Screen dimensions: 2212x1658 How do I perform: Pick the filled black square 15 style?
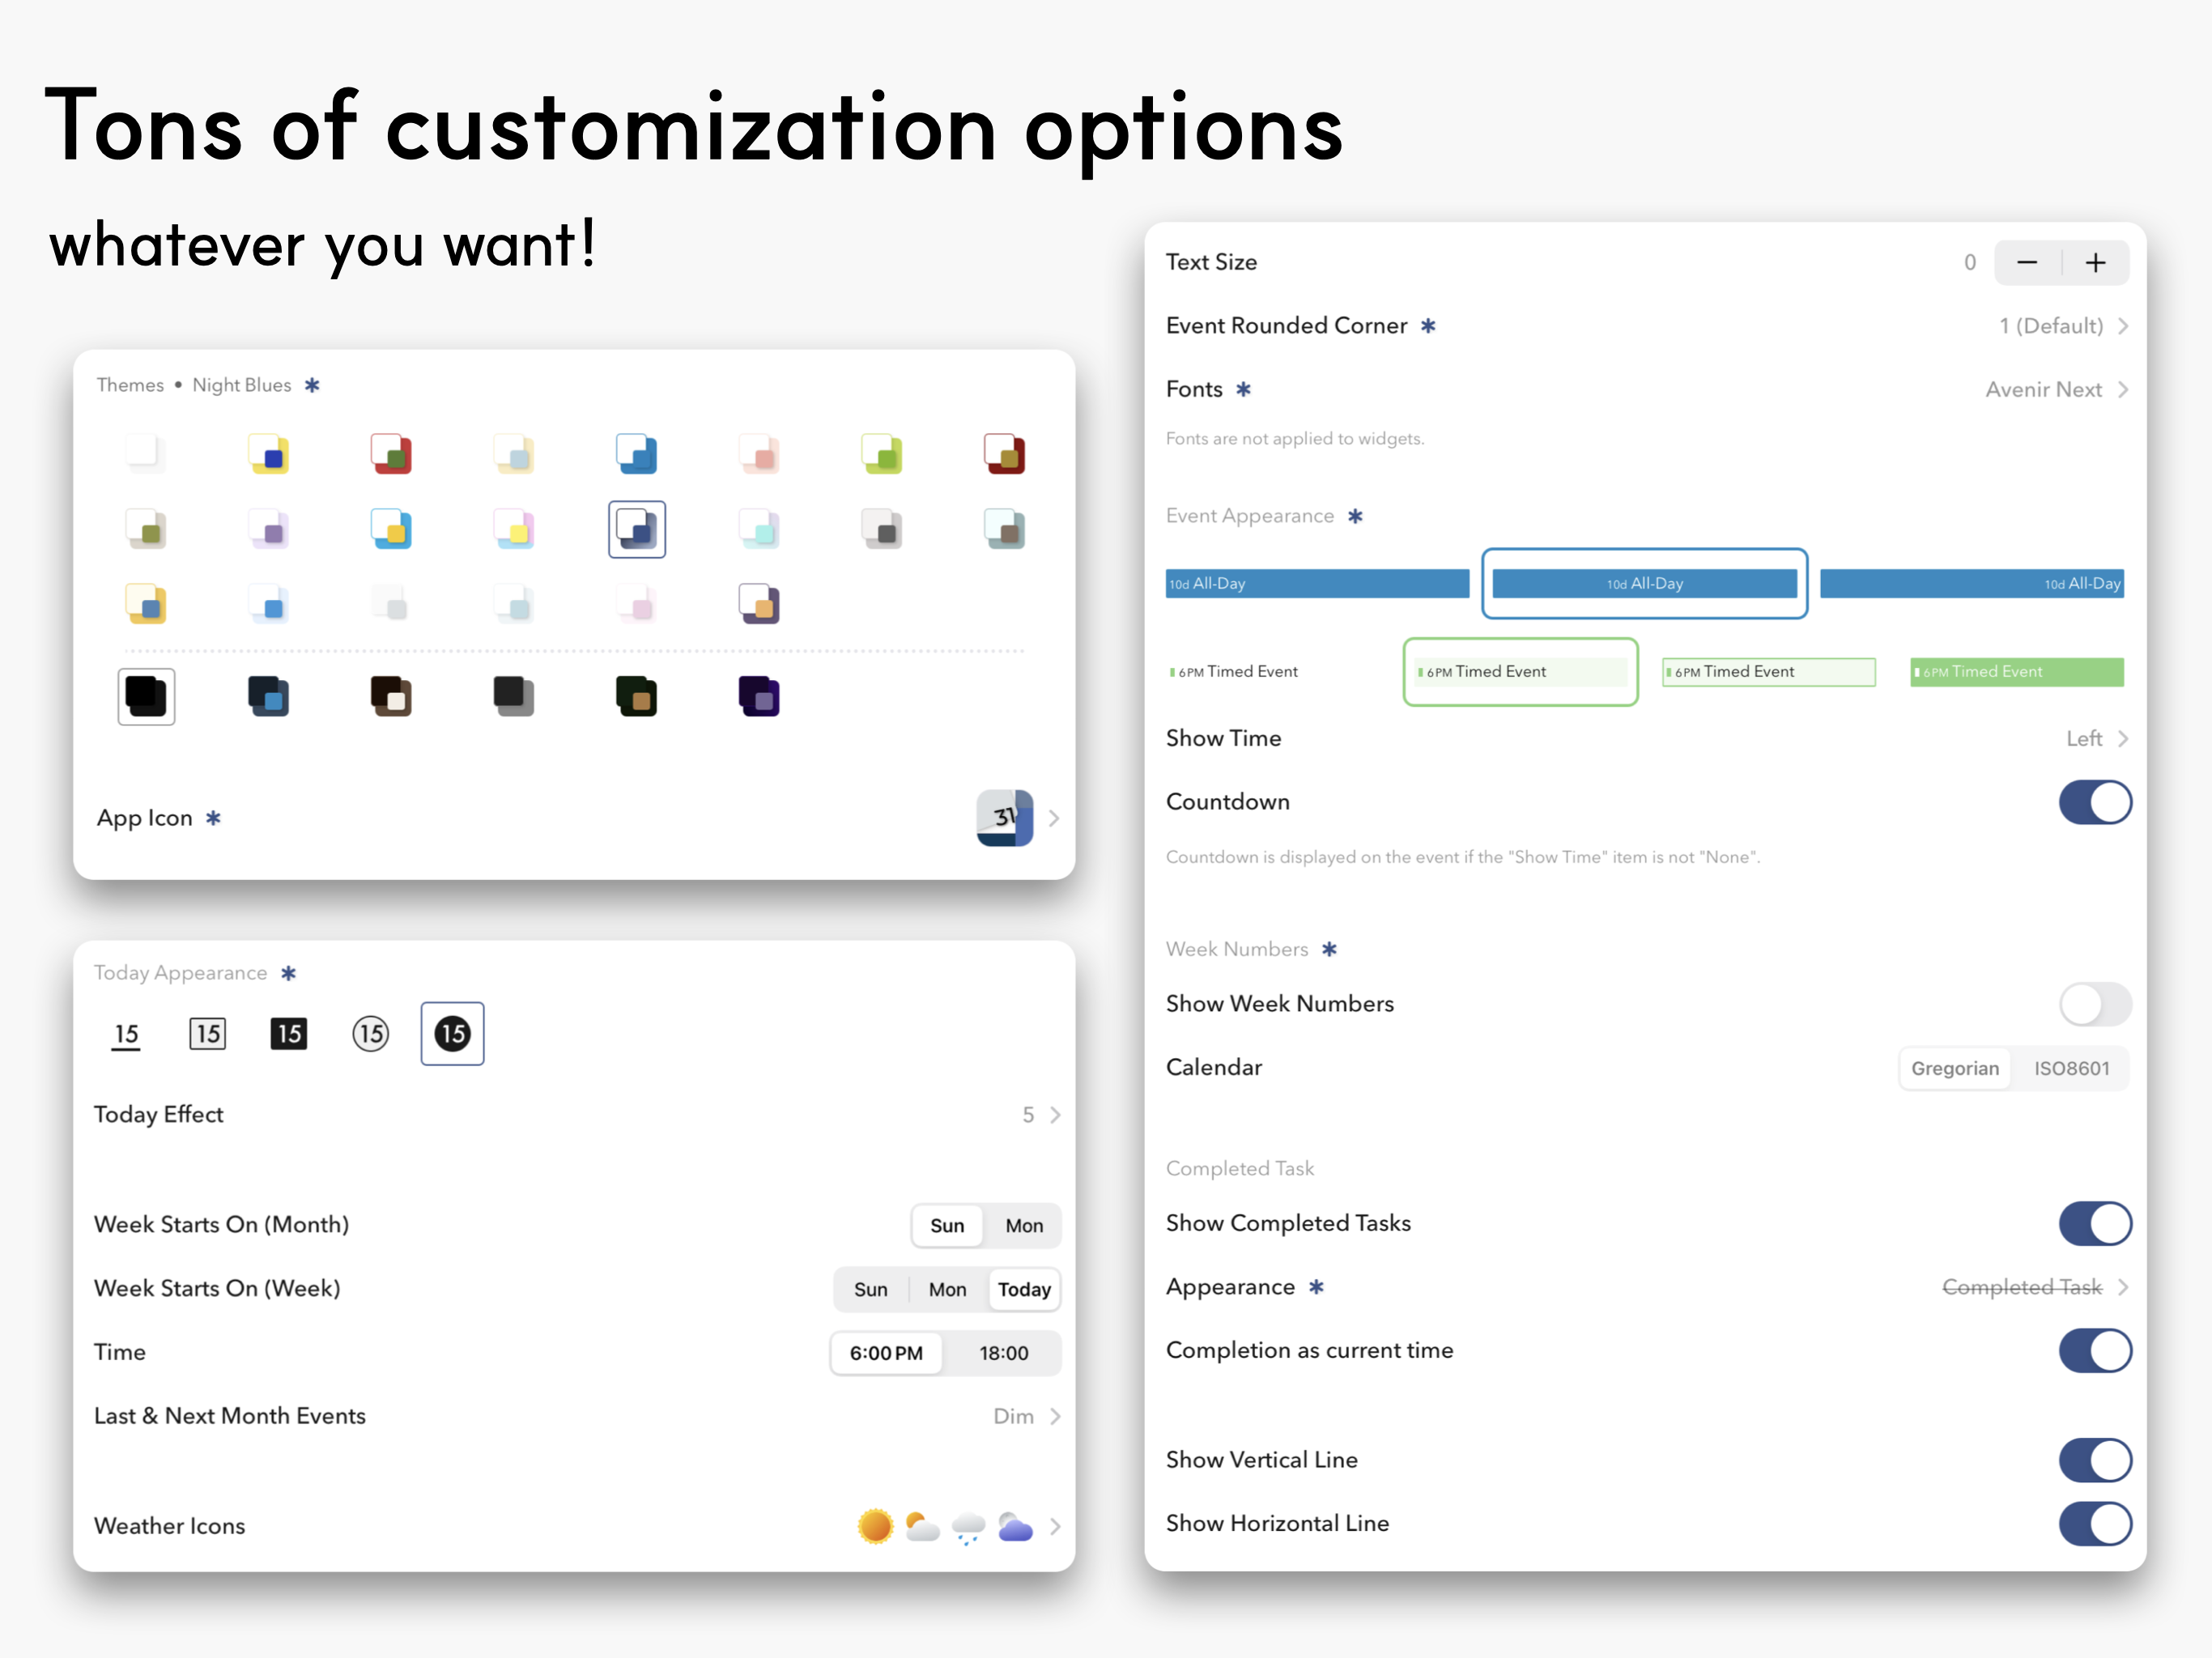tap(289, 1034)
